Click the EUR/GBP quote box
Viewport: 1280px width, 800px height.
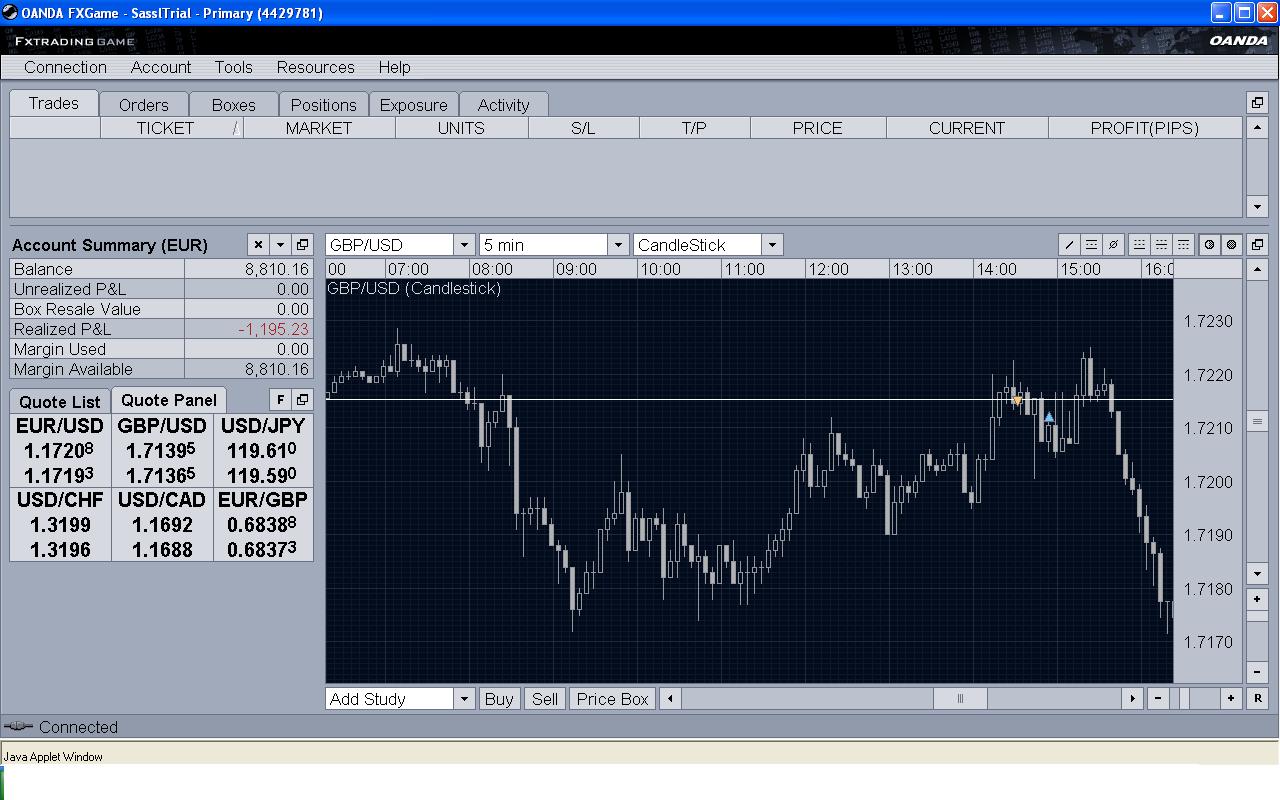click(x=263, y=524)
